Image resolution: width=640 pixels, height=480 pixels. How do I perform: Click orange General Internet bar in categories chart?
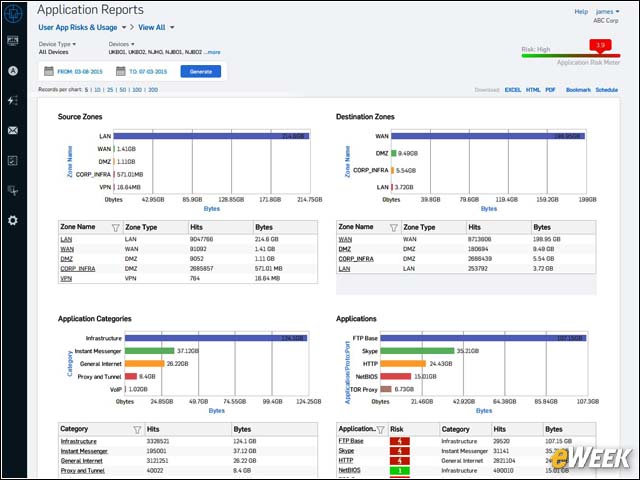pos(144,364)
